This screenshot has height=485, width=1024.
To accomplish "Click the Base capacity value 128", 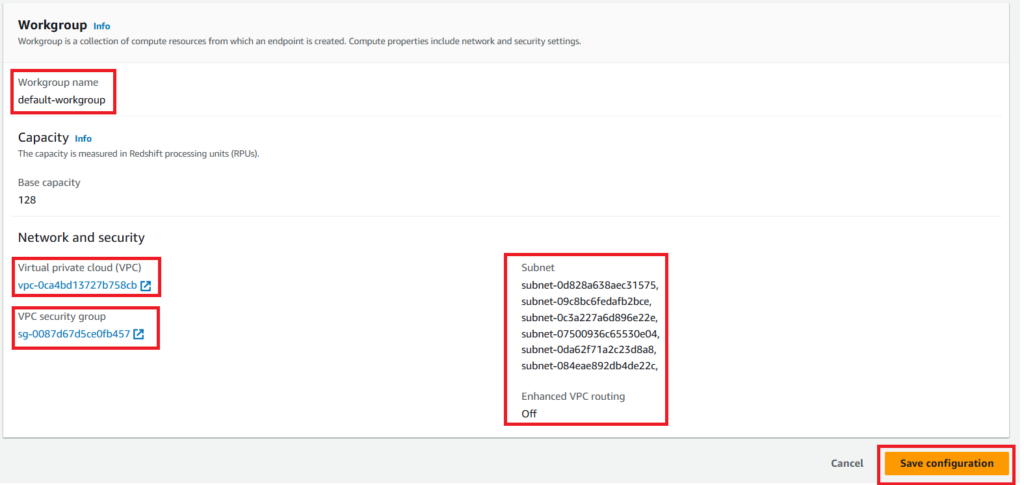I will pos(27,200).
